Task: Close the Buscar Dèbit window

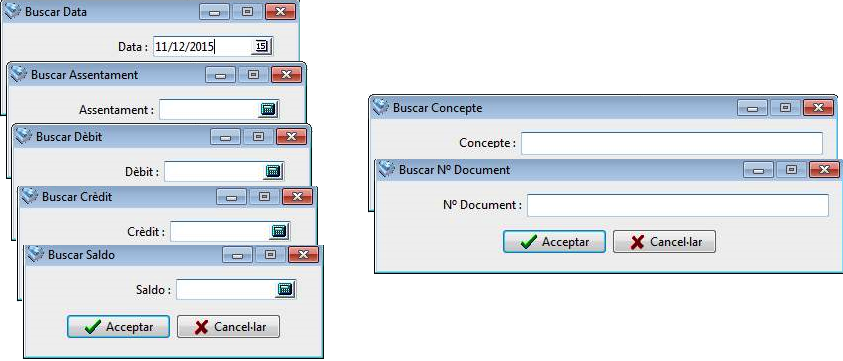Action: pos(291,137)
